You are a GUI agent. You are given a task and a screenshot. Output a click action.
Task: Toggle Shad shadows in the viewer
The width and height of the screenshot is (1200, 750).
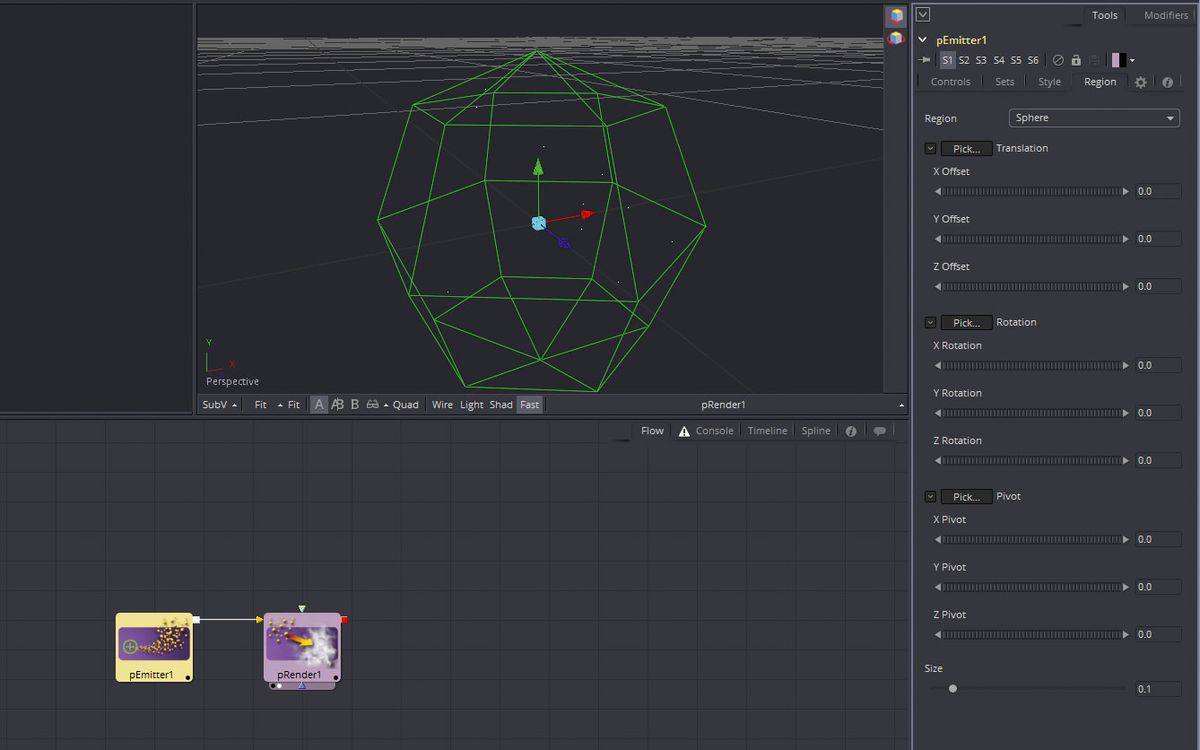pos(500,404)
